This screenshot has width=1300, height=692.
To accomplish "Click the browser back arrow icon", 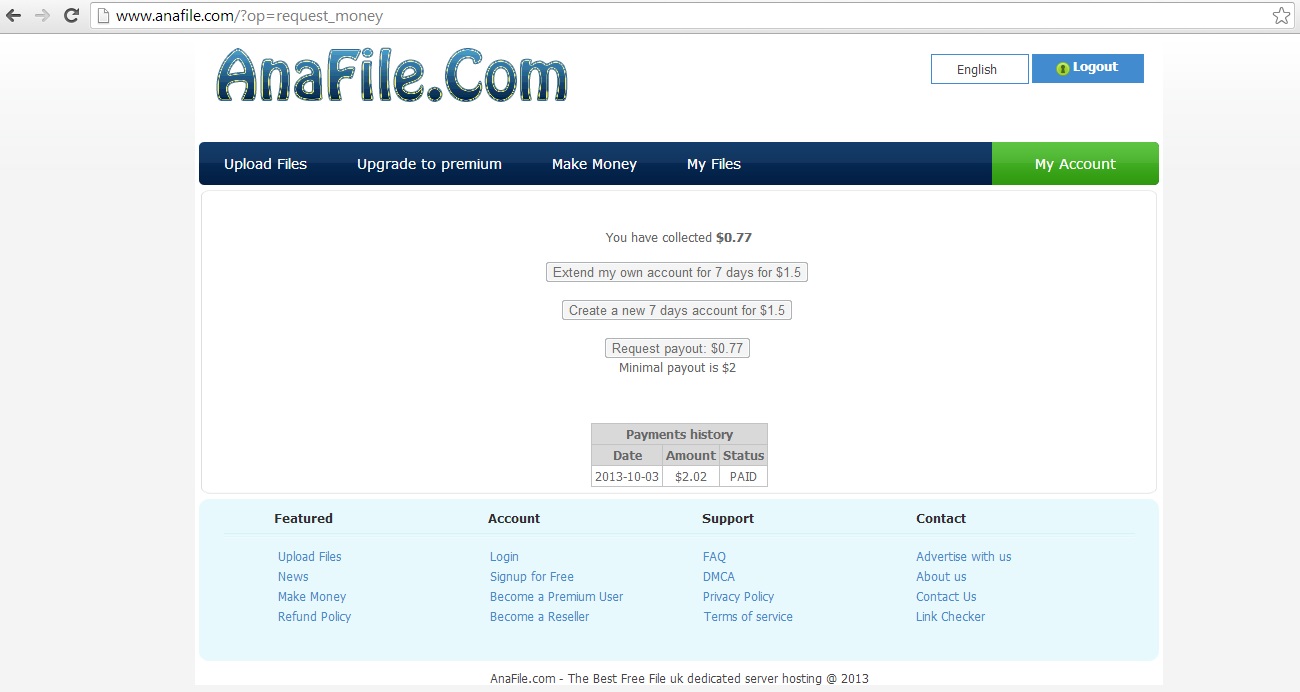I will pos(14,16).
